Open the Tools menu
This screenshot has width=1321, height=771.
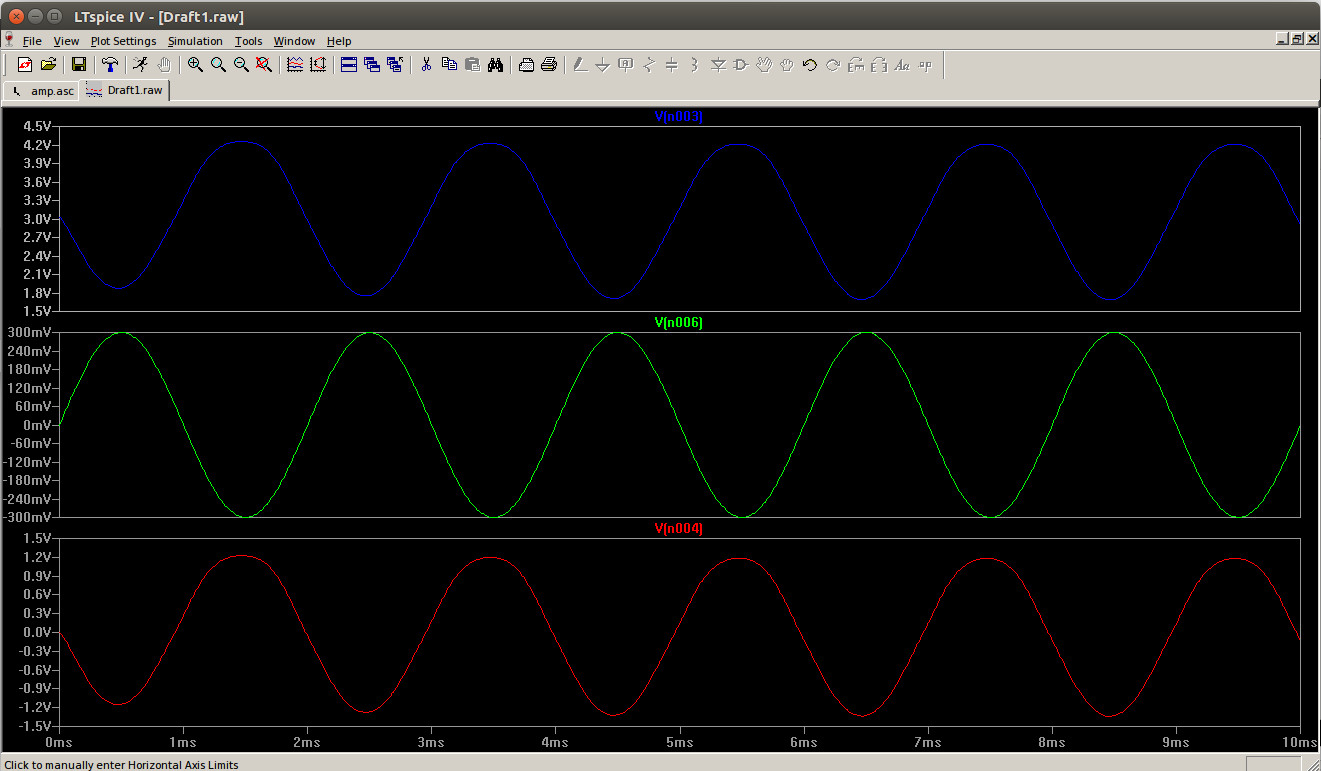click(248, 41)
